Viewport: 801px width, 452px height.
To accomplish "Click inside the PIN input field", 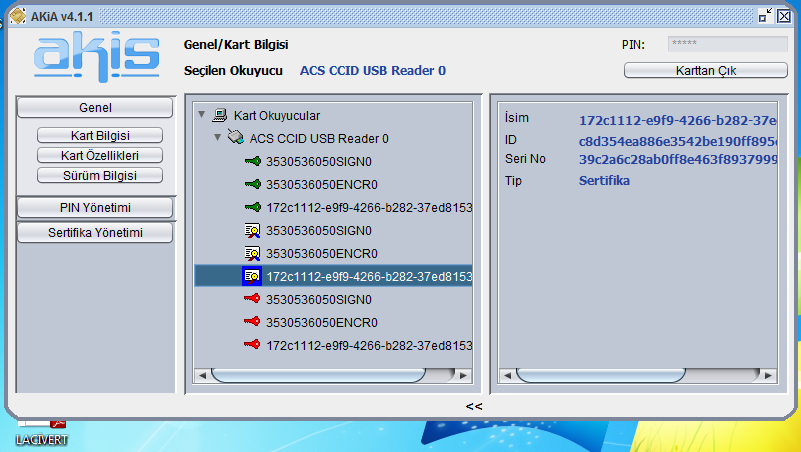I will tap(727, 44).
